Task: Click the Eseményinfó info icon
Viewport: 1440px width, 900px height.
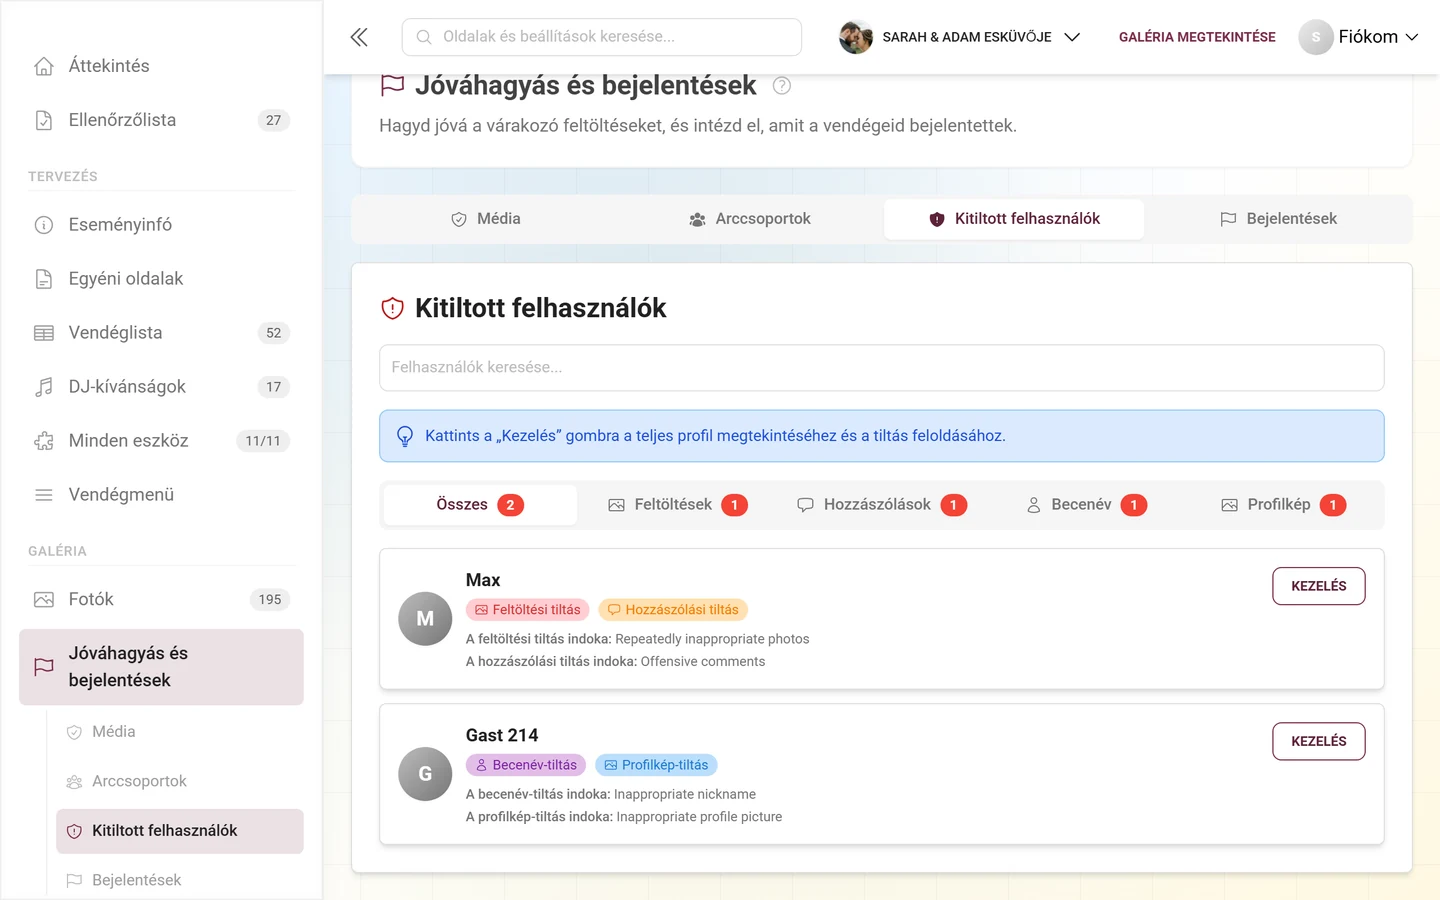Action: tap(44, 225)
